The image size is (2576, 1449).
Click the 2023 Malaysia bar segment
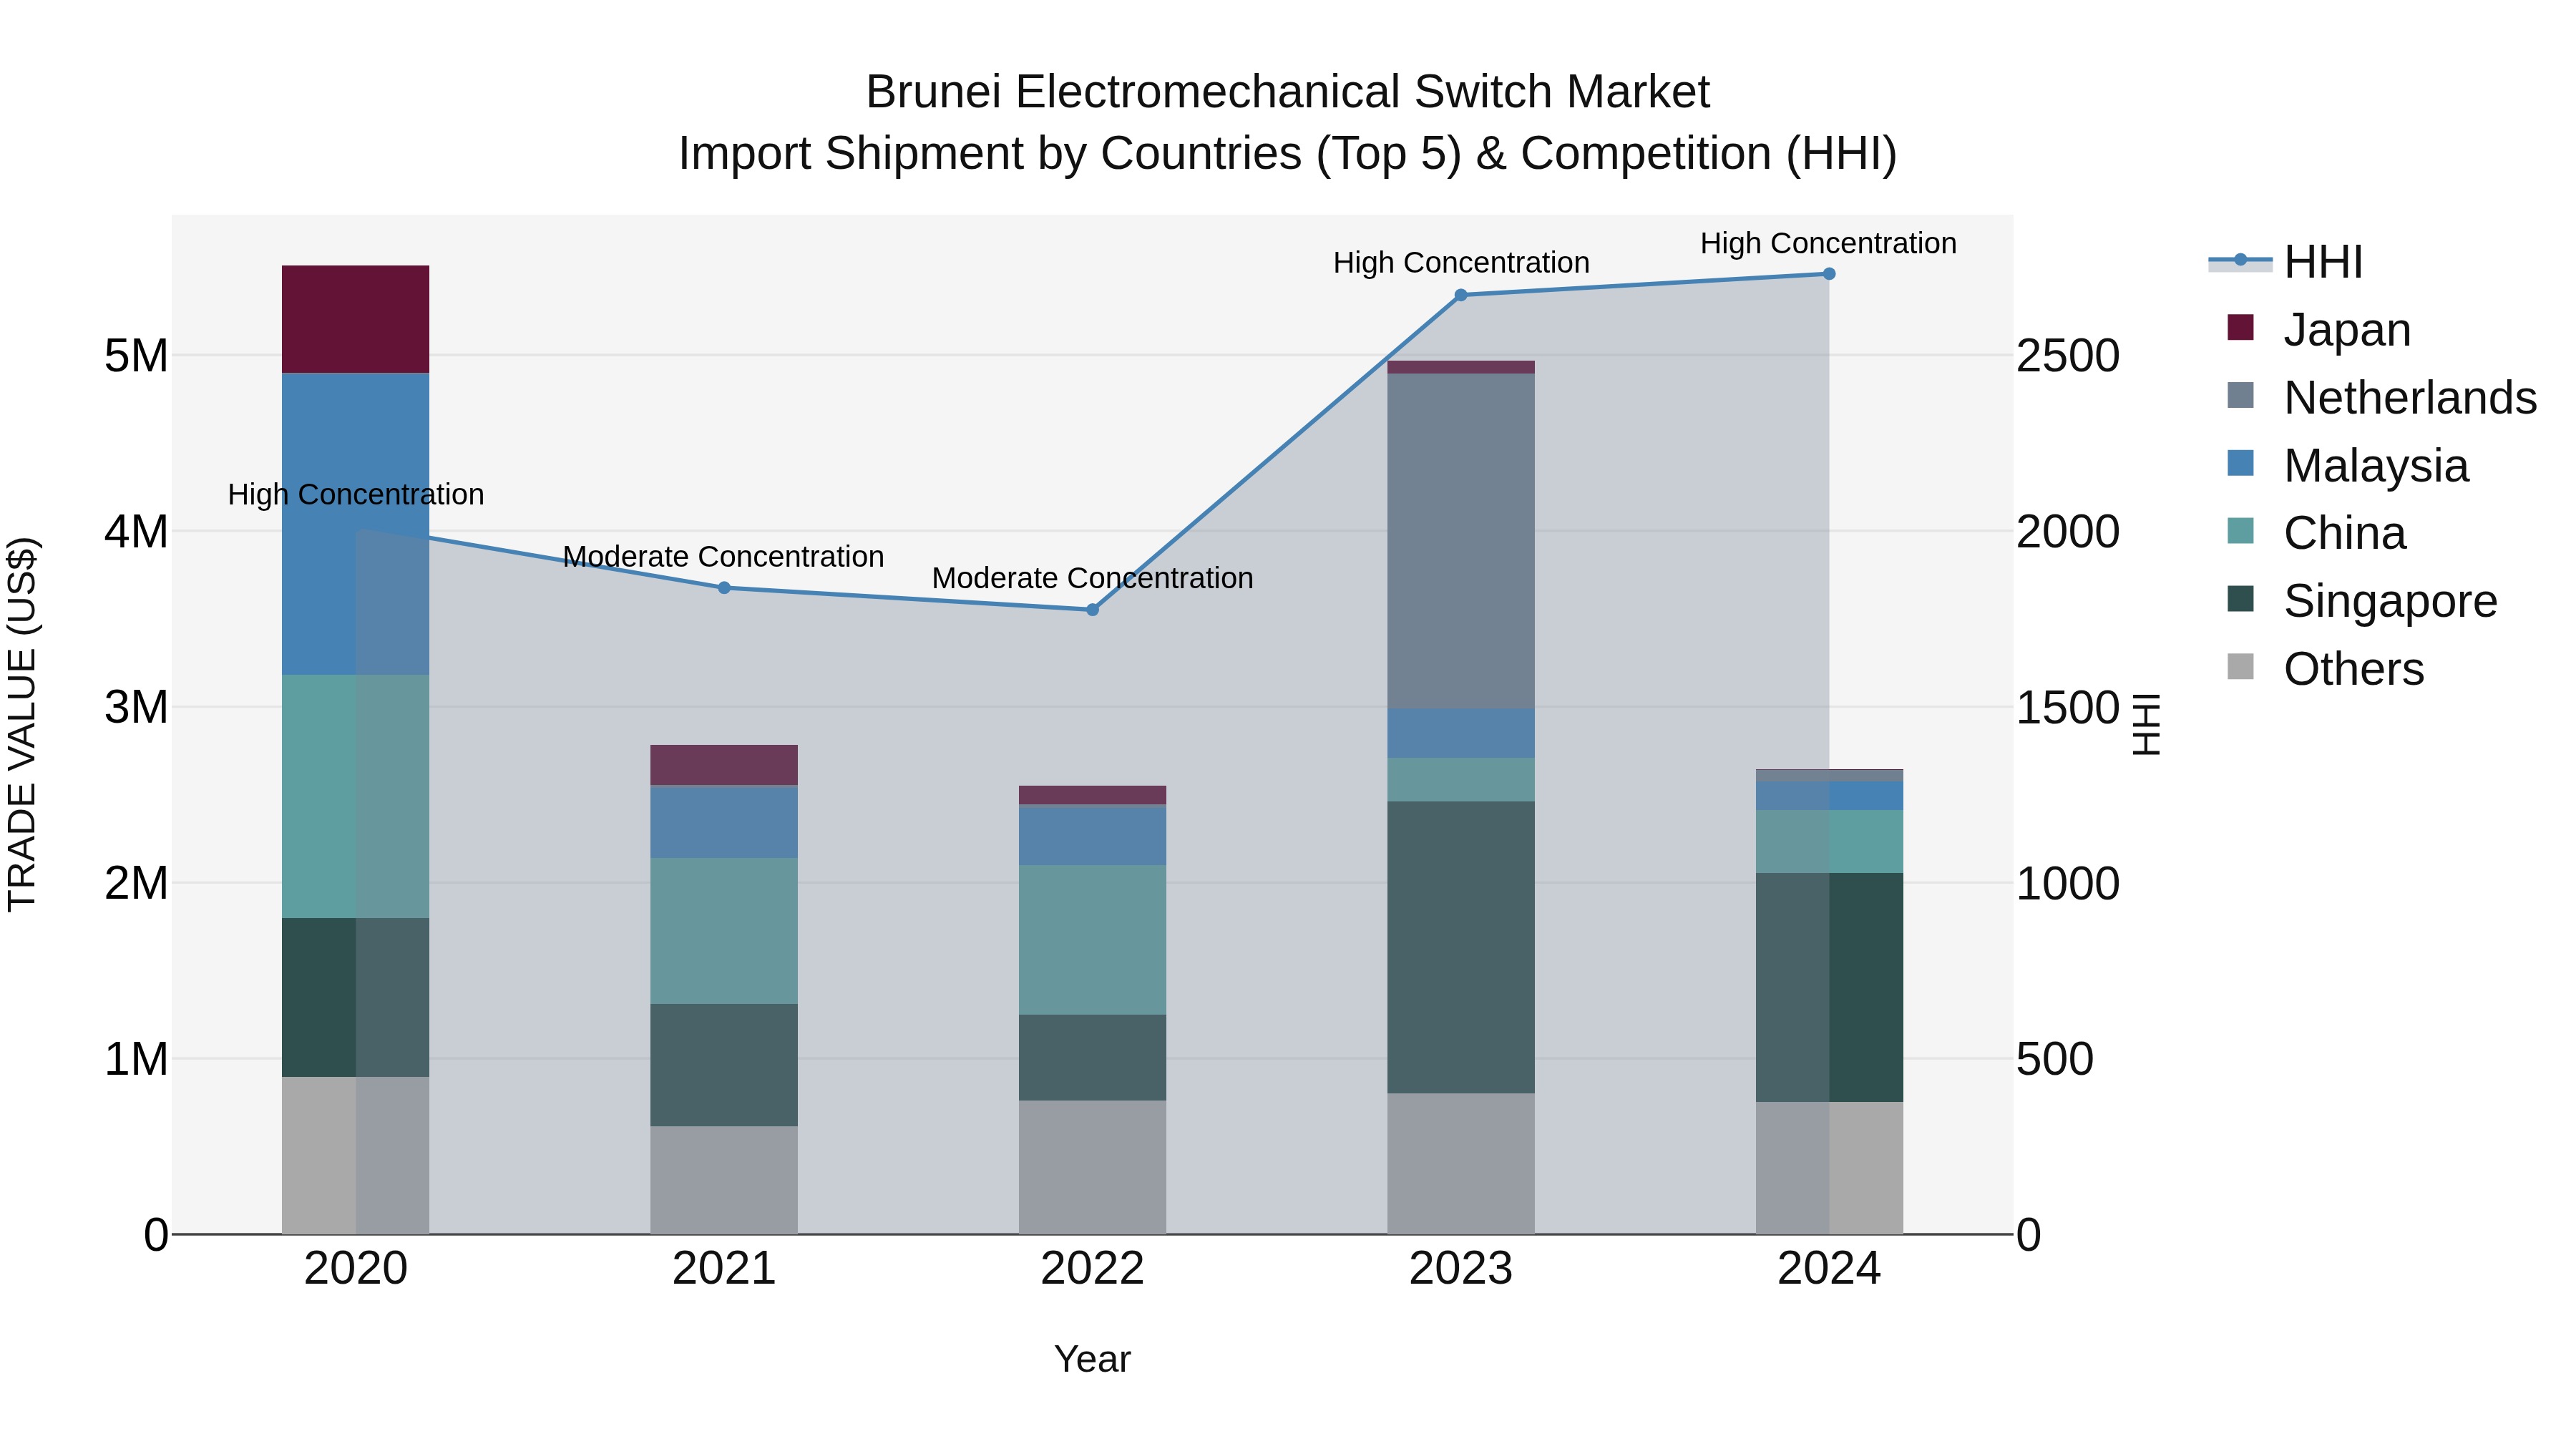tap(1461, 734)
